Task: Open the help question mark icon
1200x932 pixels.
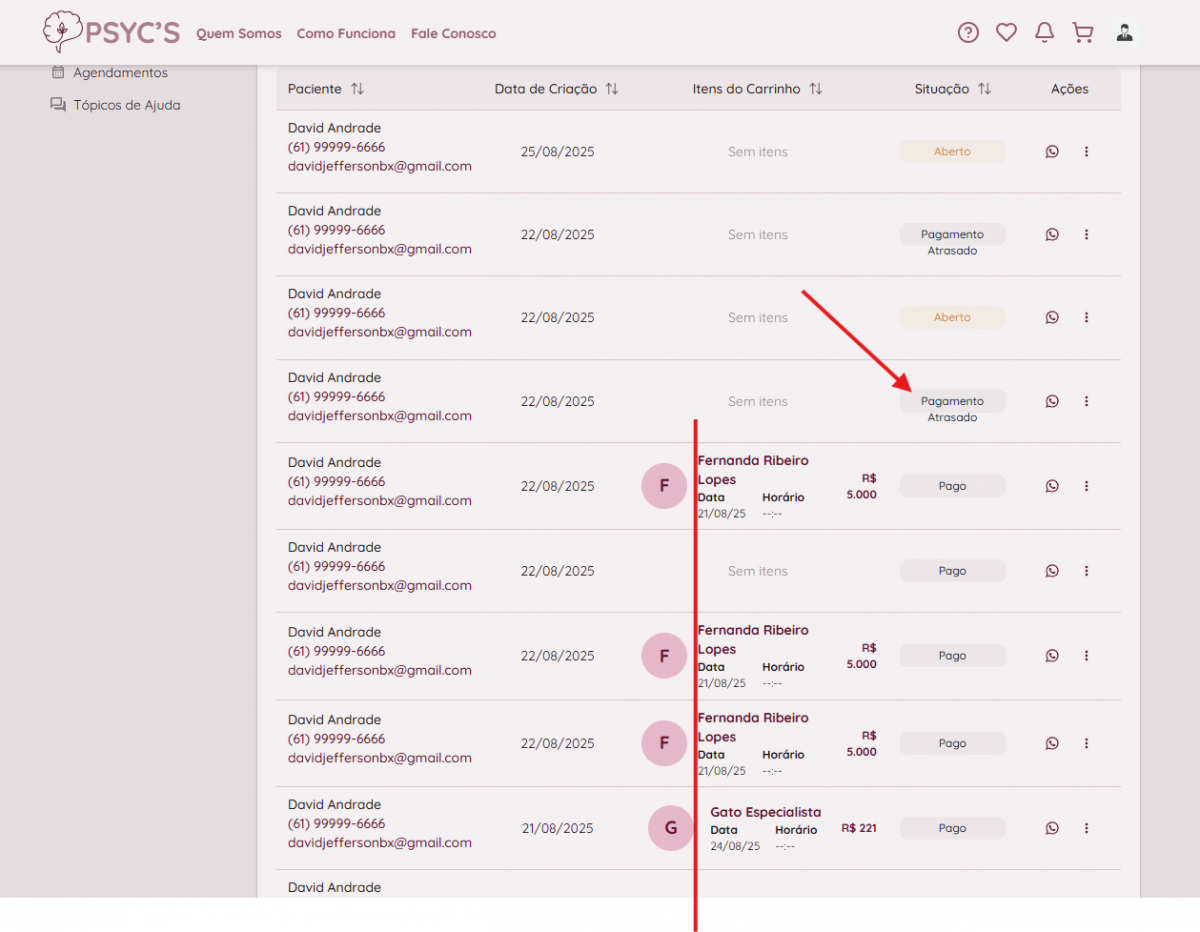Action: 968,33
